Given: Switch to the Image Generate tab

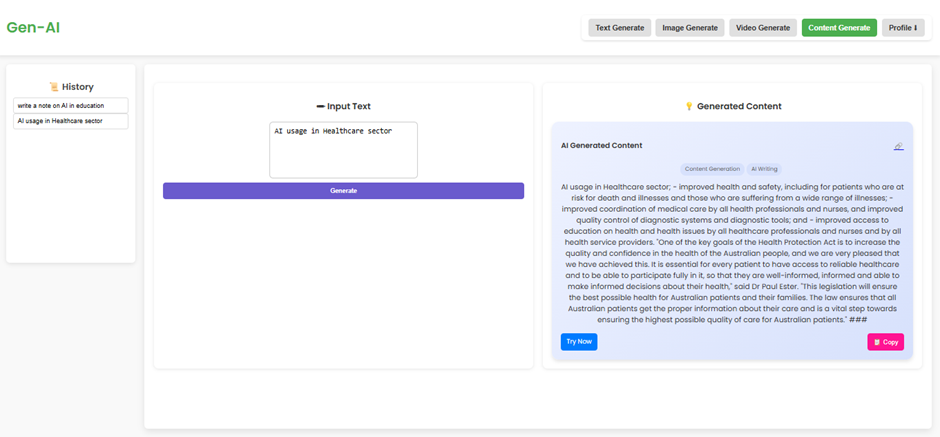Looking at the screenshot, I should (x=690, y=28).
